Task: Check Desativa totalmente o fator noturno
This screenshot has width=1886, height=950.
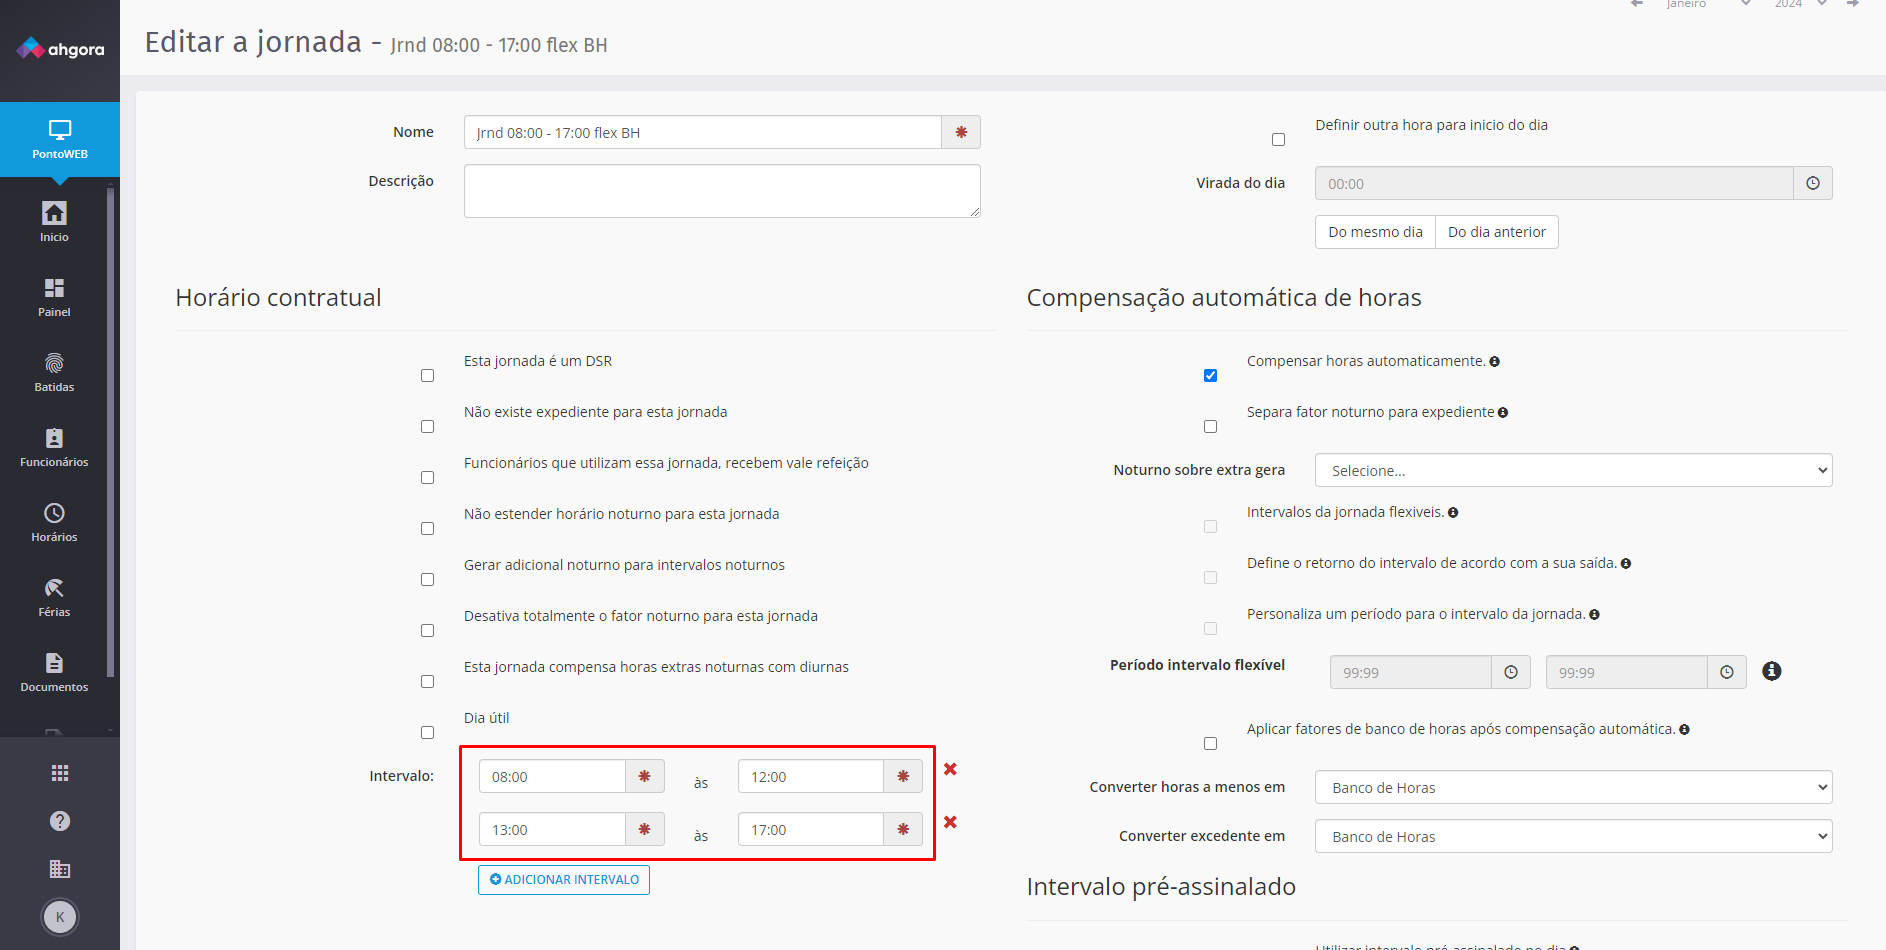Action: tap(427, 631)
